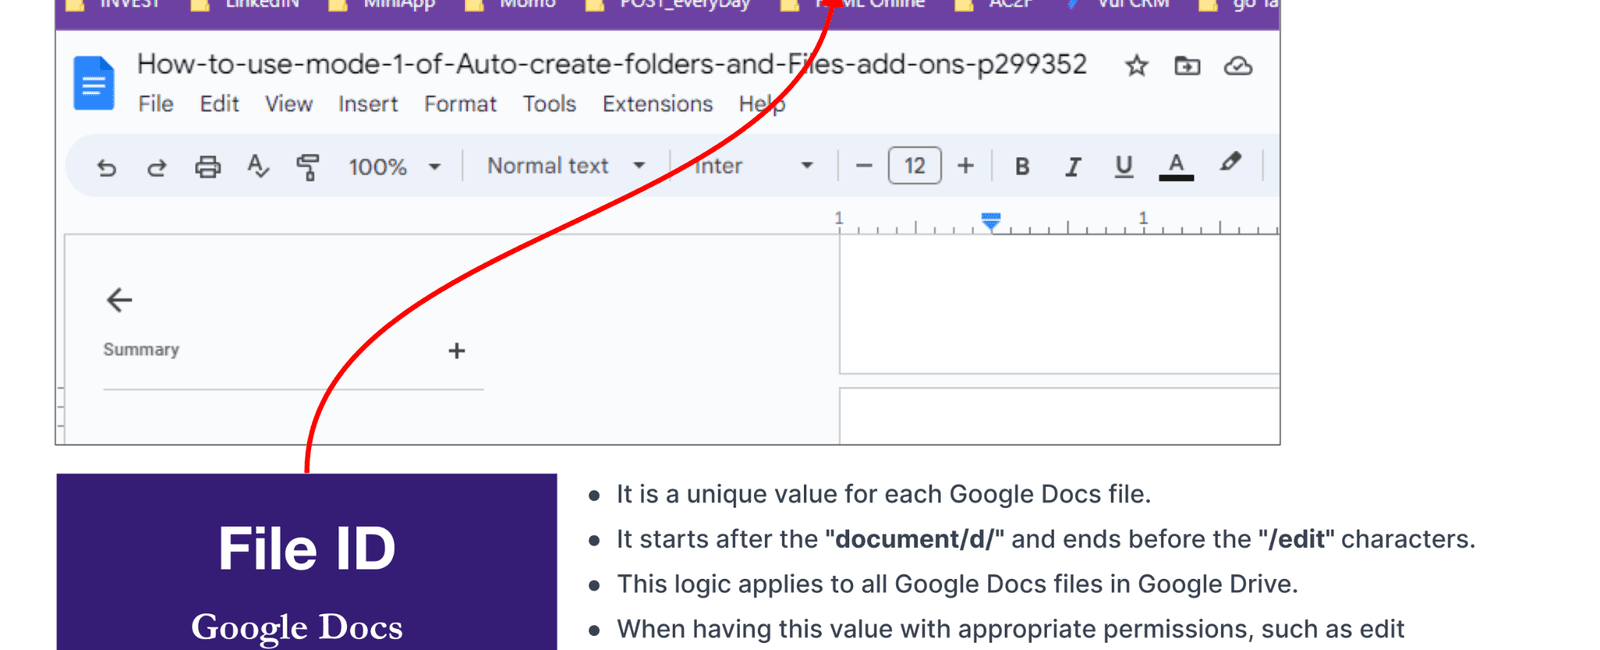The height and width of the screenshot is (650, 1600).
Task: Increase the font size
Action: 965,166
